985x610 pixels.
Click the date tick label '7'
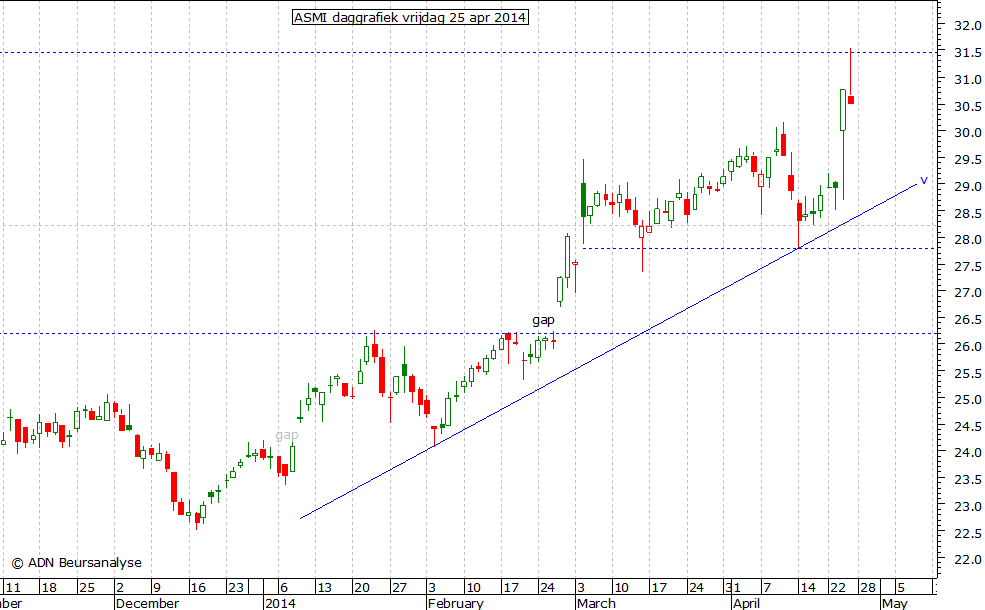(x=766, y=588)
